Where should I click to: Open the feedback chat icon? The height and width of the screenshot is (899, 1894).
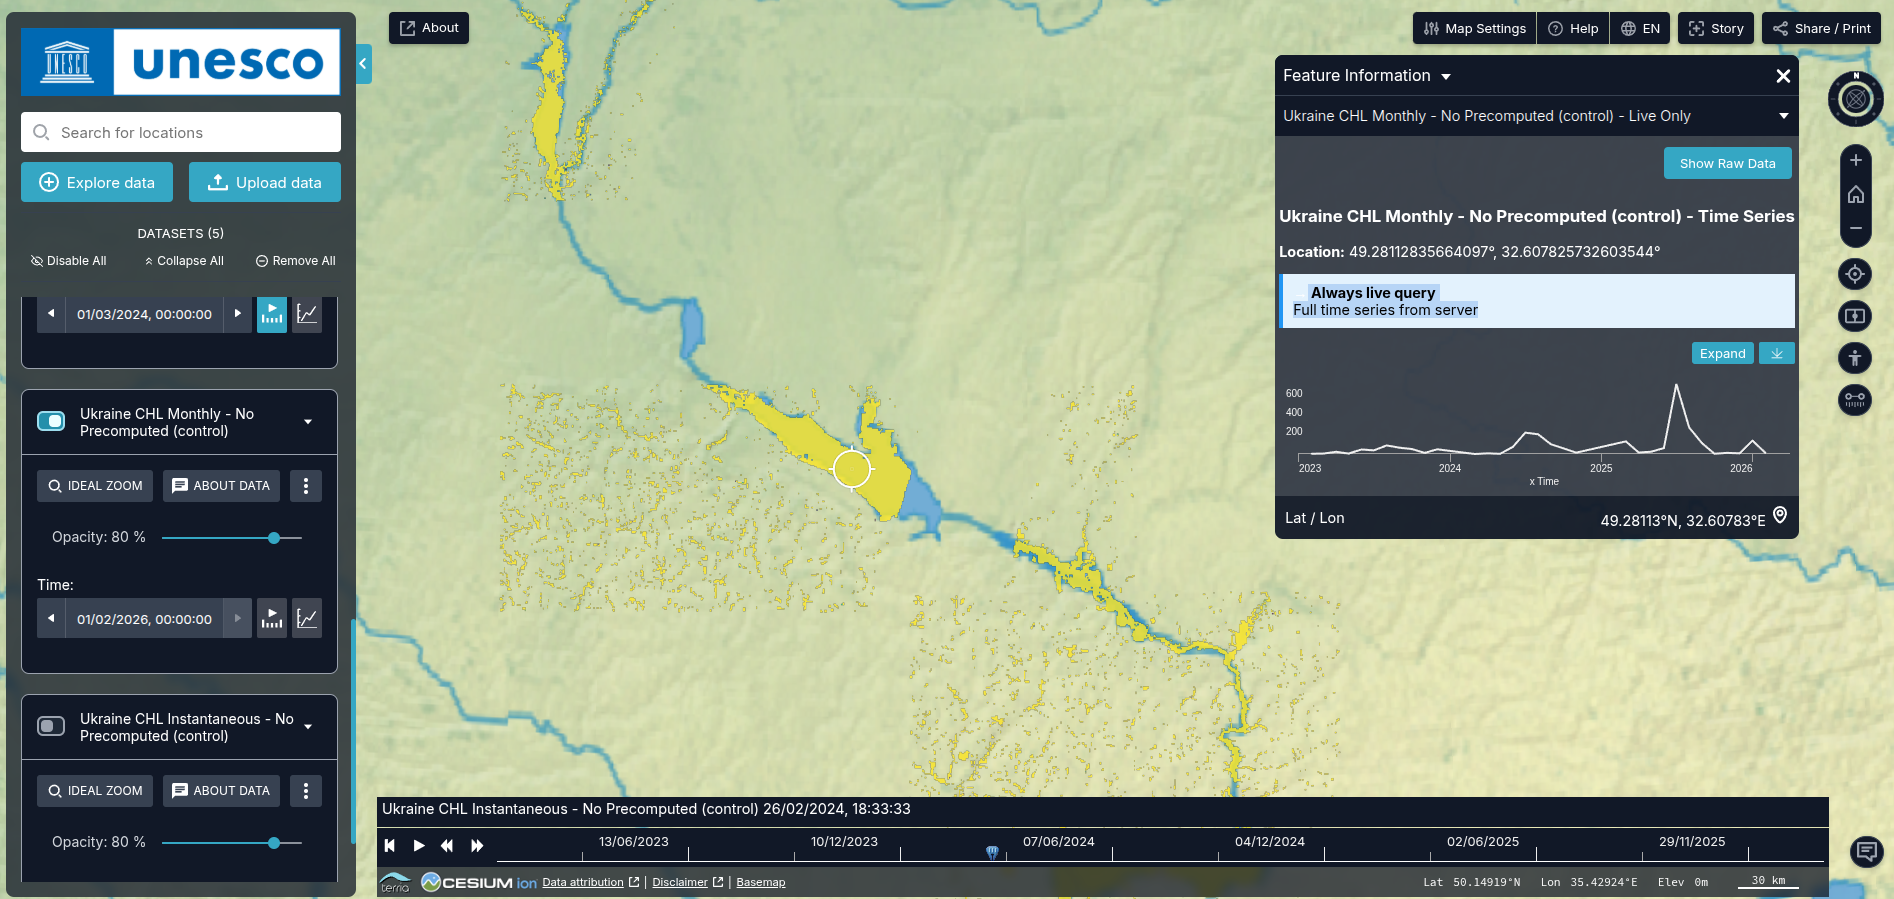1866,851
